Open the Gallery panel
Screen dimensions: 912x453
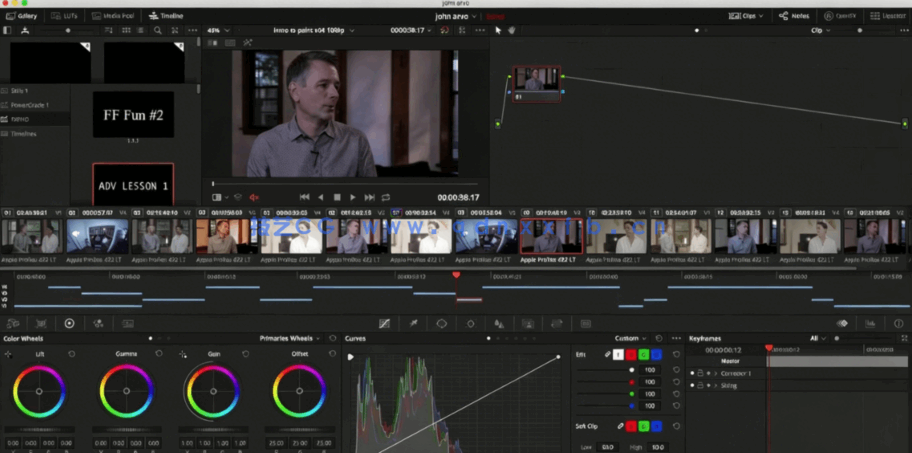(22, 16)
